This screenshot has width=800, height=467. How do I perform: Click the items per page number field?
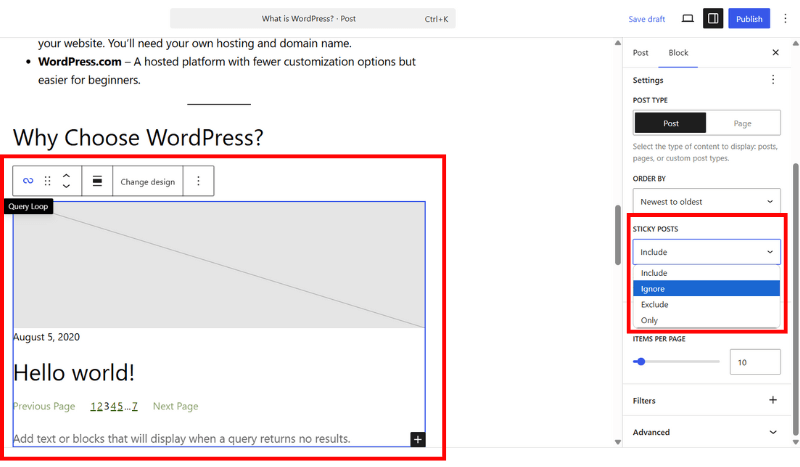(755, 362)
